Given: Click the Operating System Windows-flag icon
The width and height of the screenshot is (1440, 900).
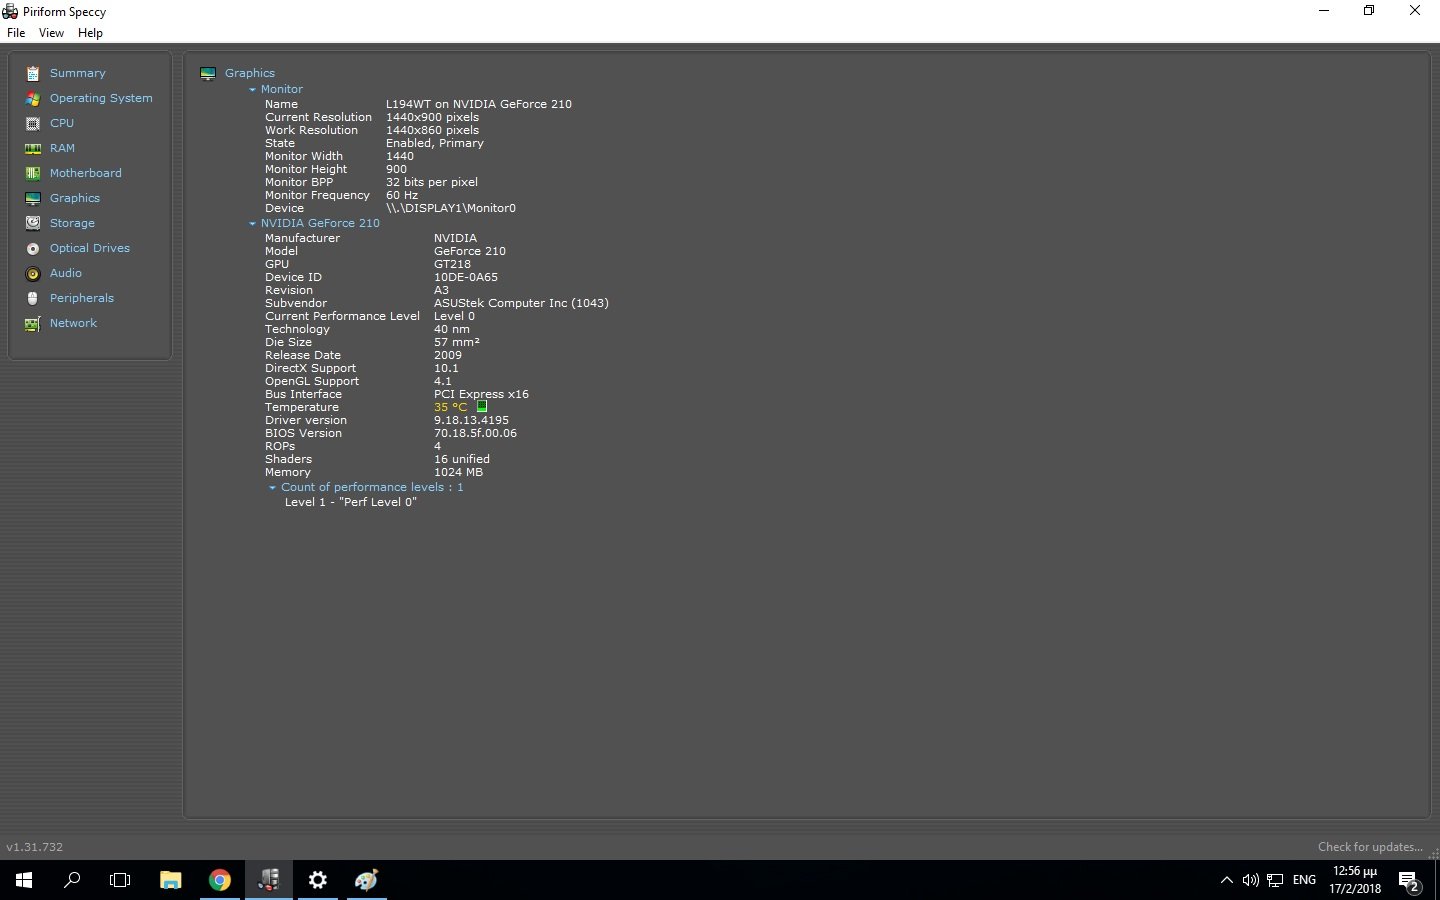Looking at the screenshot, I should coord(33,98).
